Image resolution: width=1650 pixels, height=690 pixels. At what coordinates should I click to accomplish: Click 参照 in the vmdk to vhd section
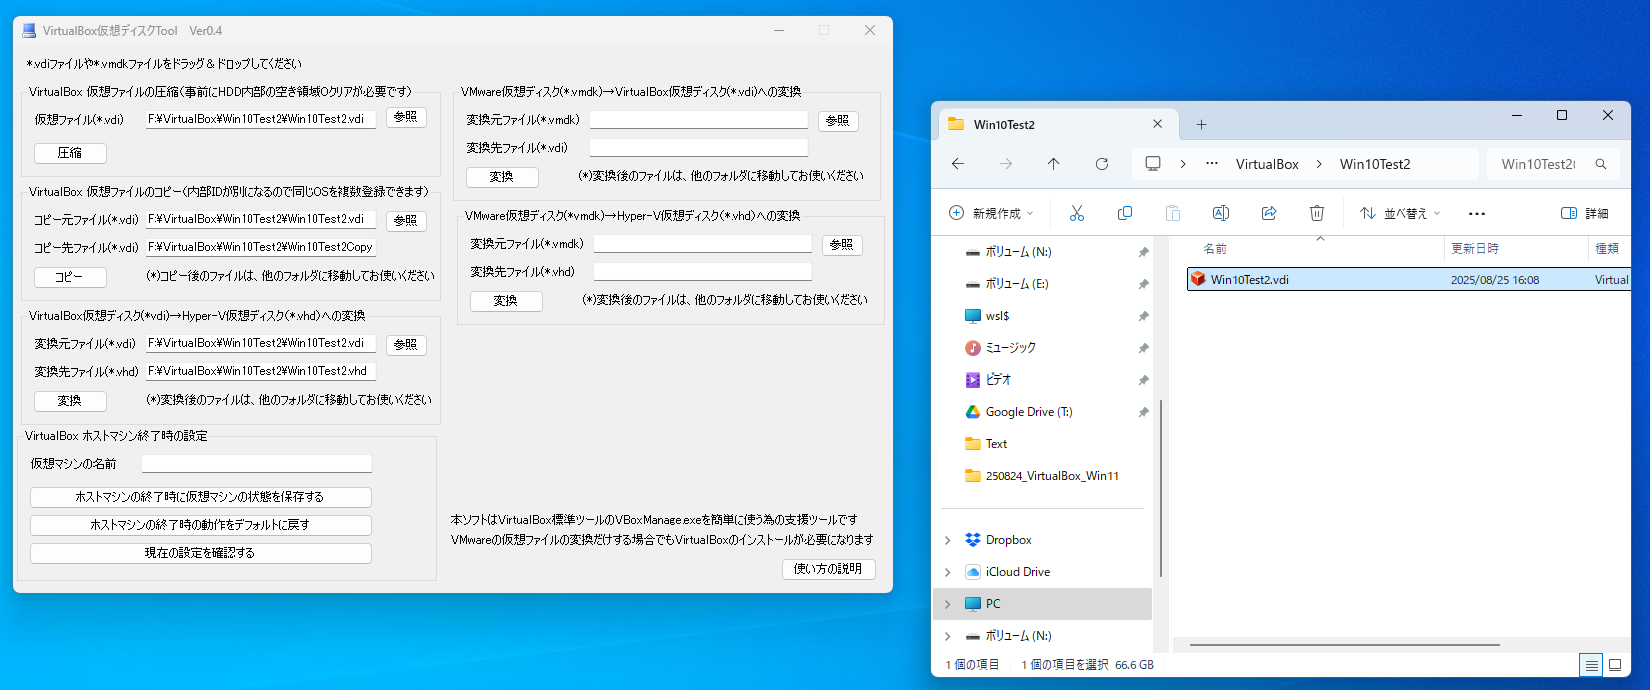pos(842,245)
